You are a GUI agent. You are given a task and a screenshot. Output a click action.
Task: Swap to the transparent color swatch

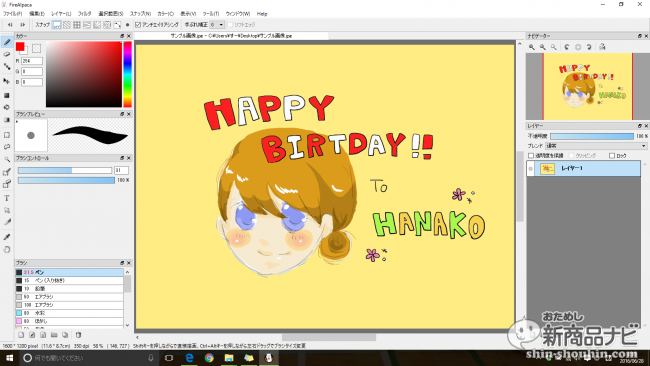click(x=36, y=48)
